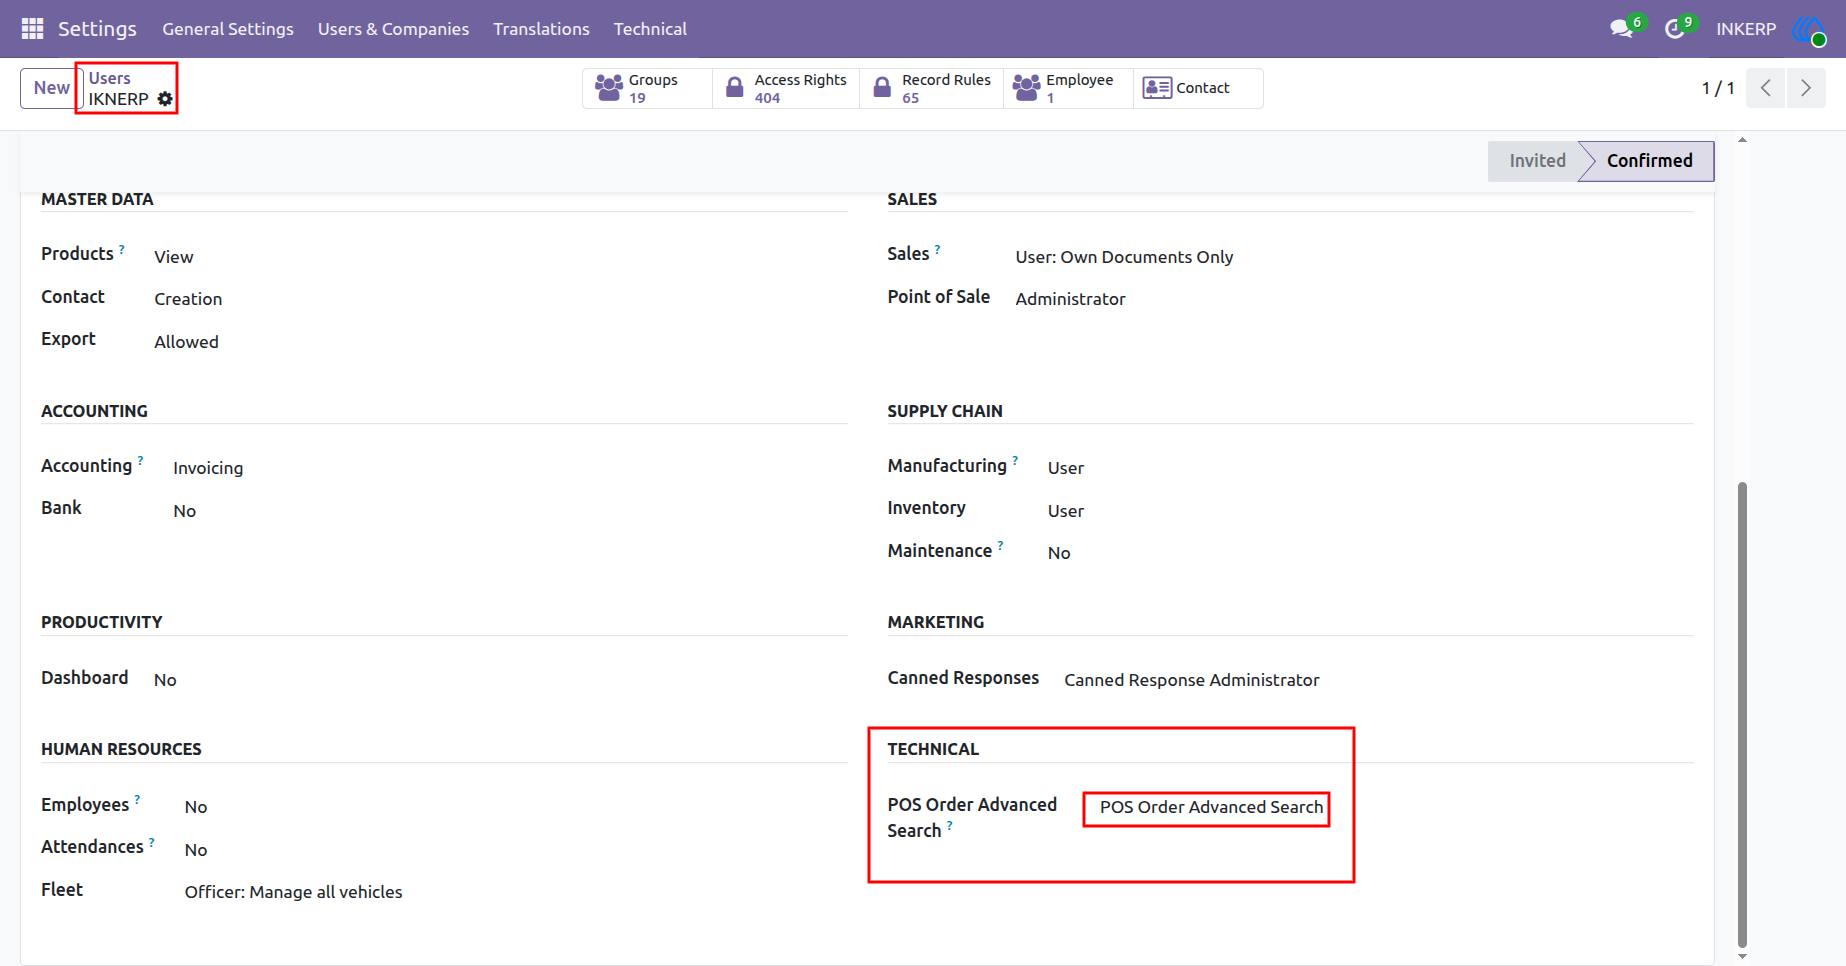Open the Translations menu
Image resolution: width=1846 pixels, height=966 pixels.
point(541,29)
